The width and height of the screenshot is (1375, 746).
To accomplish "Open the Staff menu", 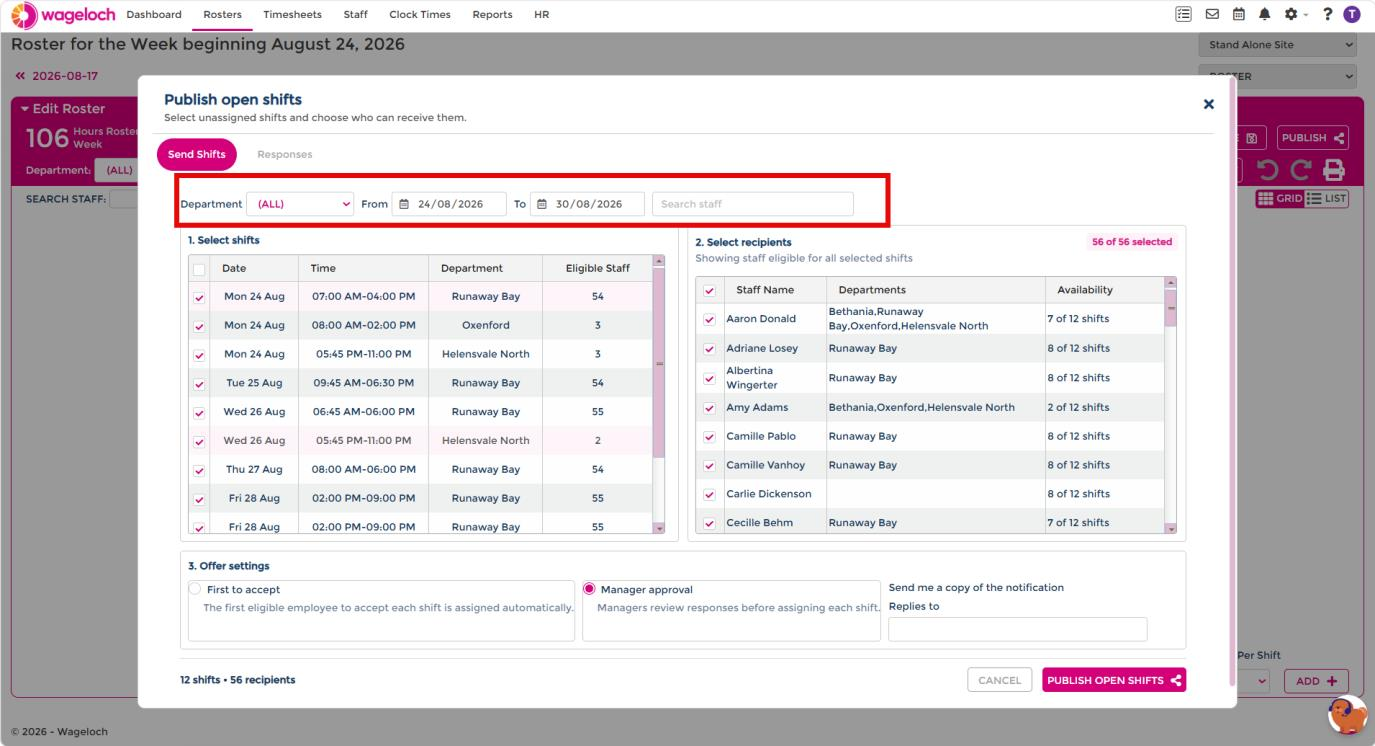I will coord(354,14).
